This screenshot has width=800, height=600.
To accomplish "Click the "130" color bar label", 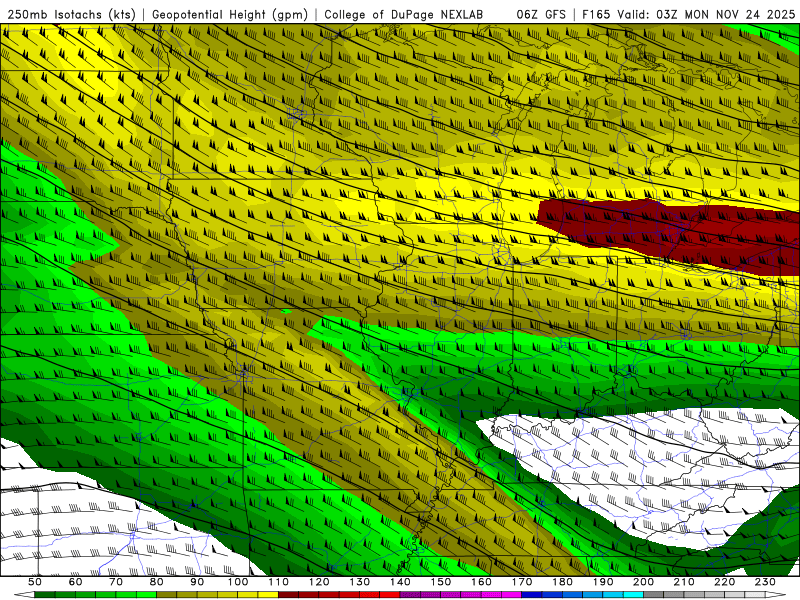I will [360, 582].
